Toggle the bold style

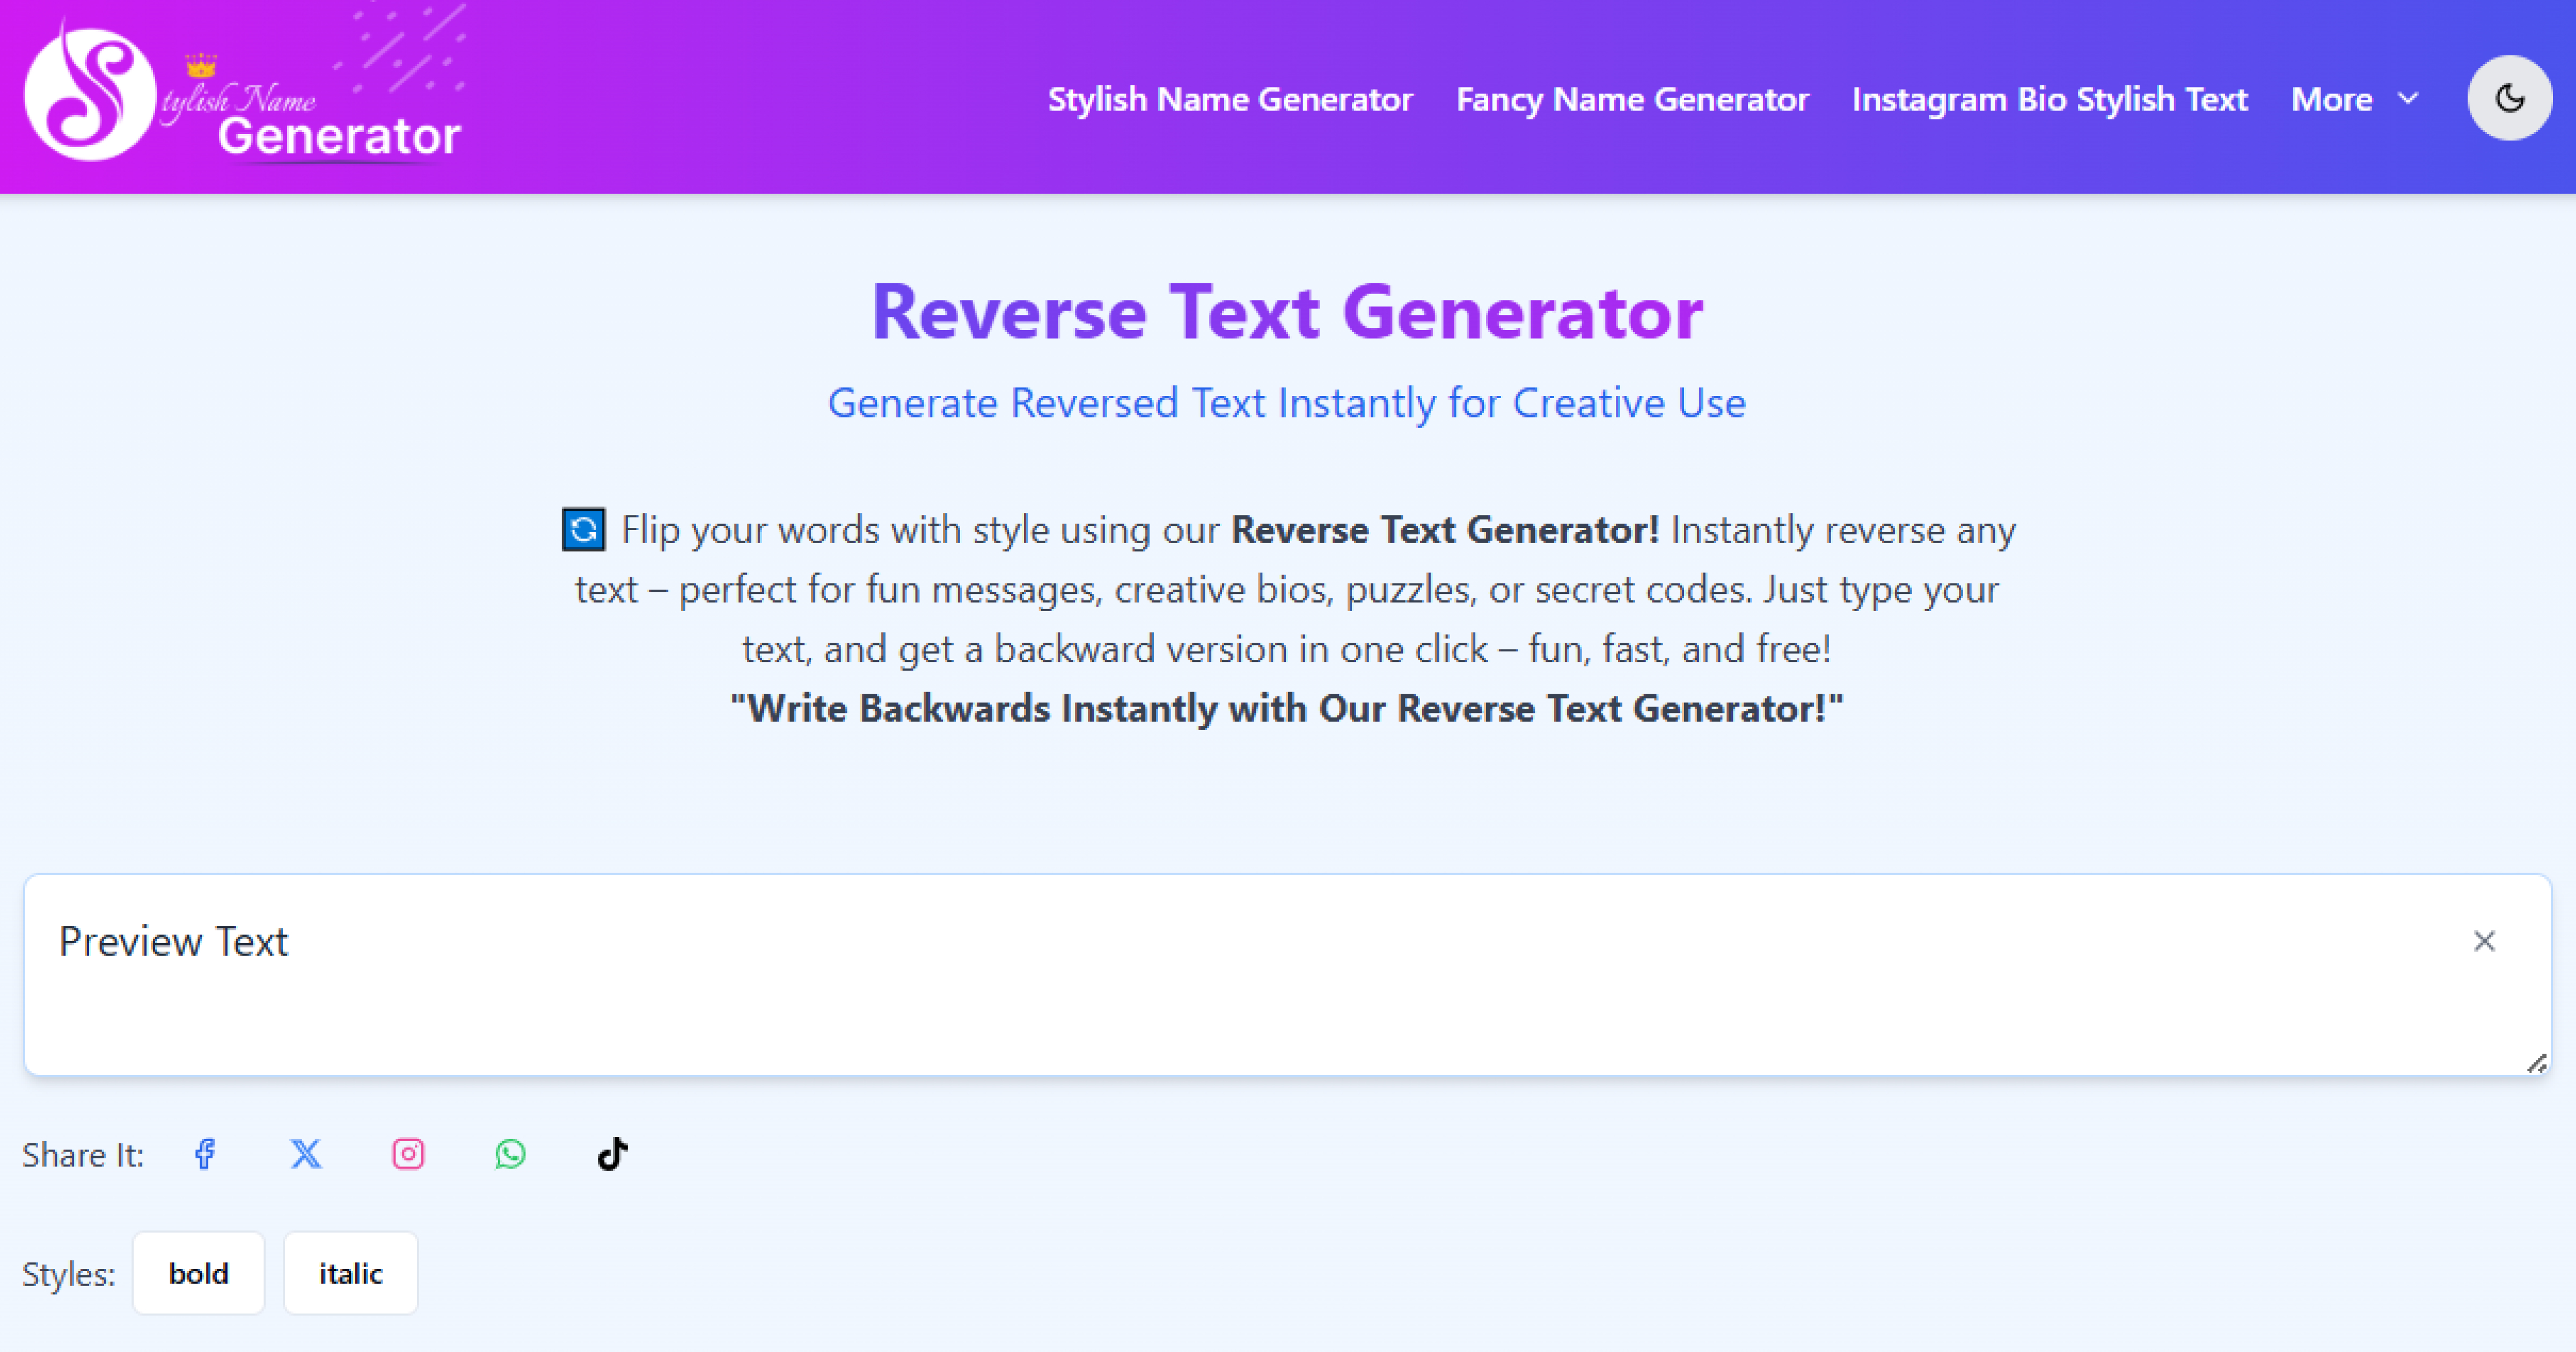198,1273
